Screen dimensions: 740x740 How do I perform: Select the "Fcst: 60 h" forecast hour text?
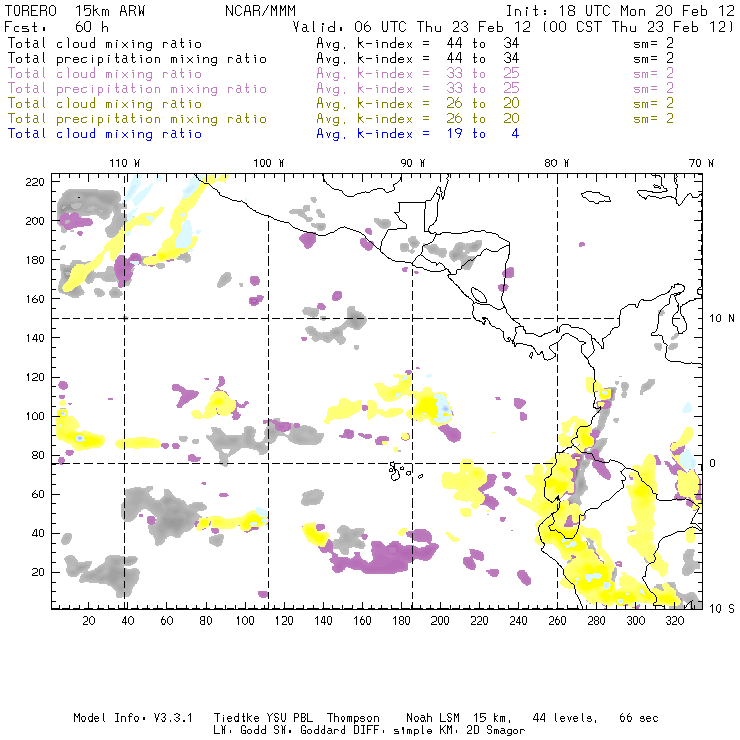click(x=57, y=27)
